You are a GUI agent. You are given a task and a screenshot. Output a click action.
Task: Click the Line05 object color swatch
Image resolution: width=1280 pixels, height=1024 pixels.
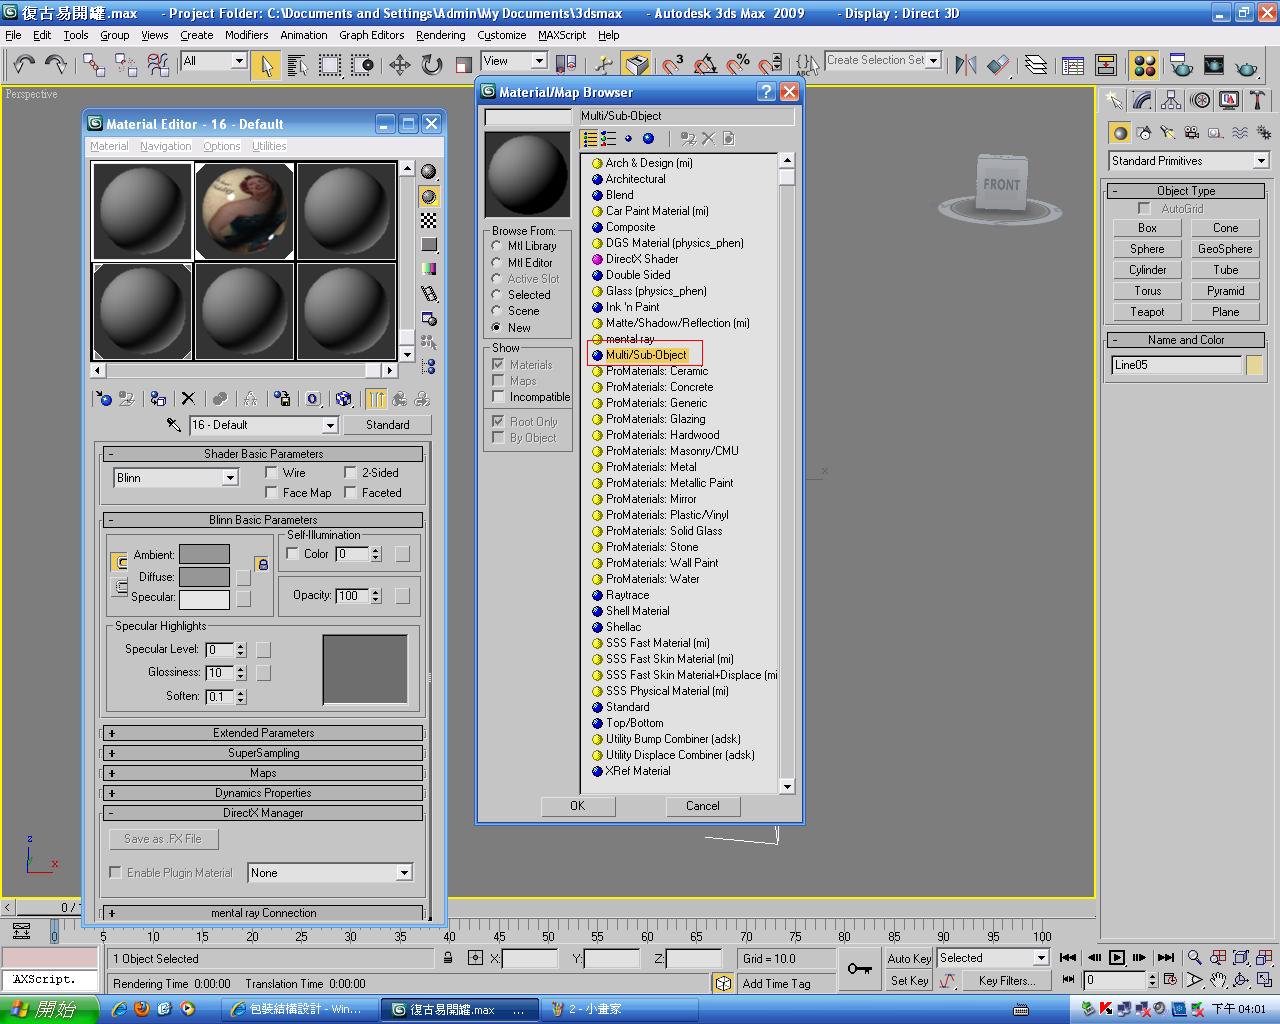1254,365
